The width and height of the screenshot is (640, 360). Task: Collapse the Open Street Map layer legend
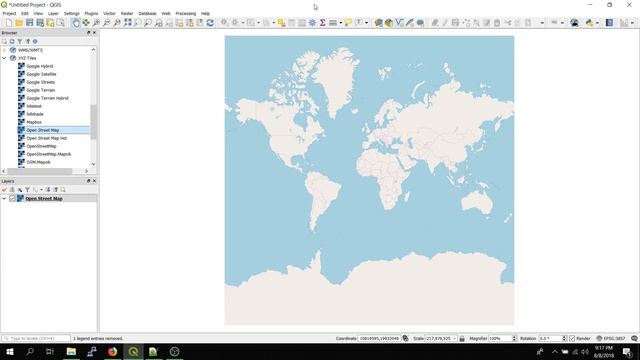coord(4,198)
